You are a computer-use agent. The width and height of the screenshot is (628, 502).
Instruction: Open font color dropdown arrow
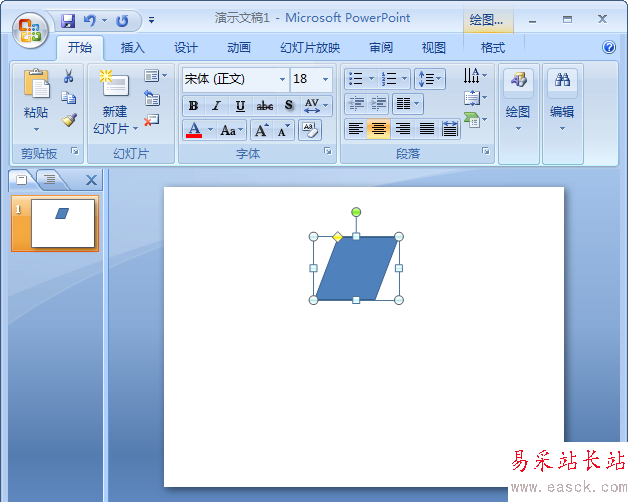click(x=210, y=130)
